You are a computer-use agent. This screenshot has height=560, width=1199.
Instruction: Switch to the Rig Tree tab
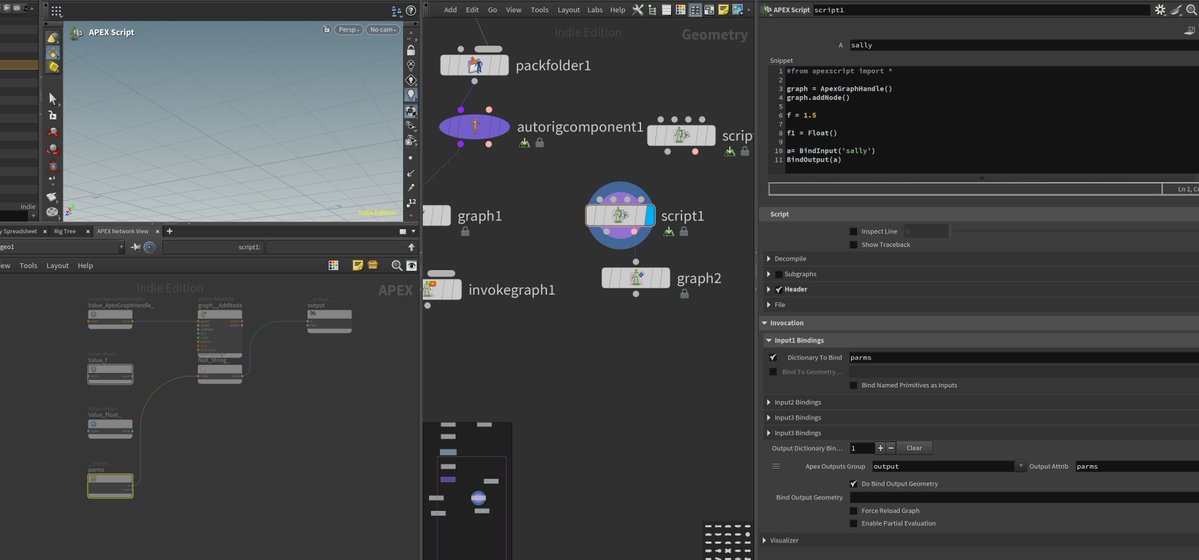pyautogui.click(x=64, y=231)
